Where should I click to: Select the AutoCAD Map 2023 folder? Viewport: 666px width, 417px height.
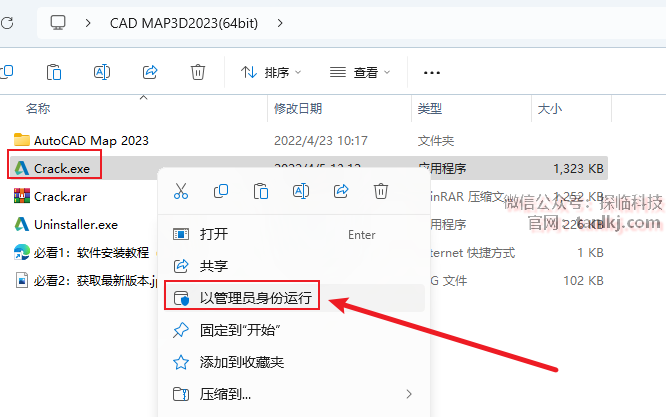point(91,141)
